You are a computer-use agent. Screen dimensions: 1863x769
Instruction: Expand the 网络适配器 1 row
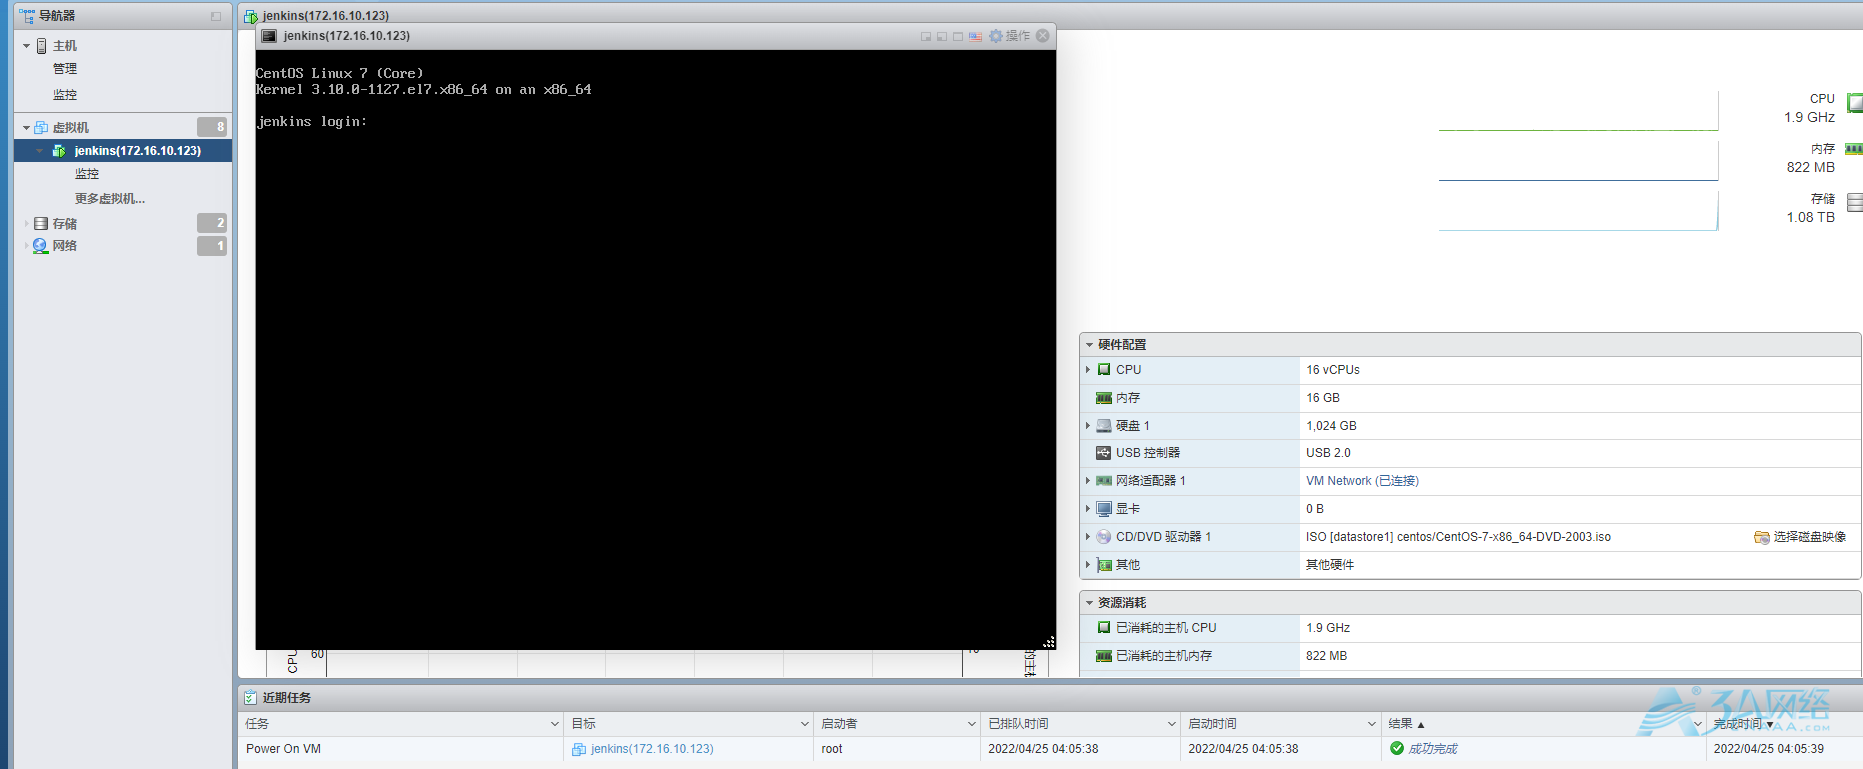[1088, 481]
